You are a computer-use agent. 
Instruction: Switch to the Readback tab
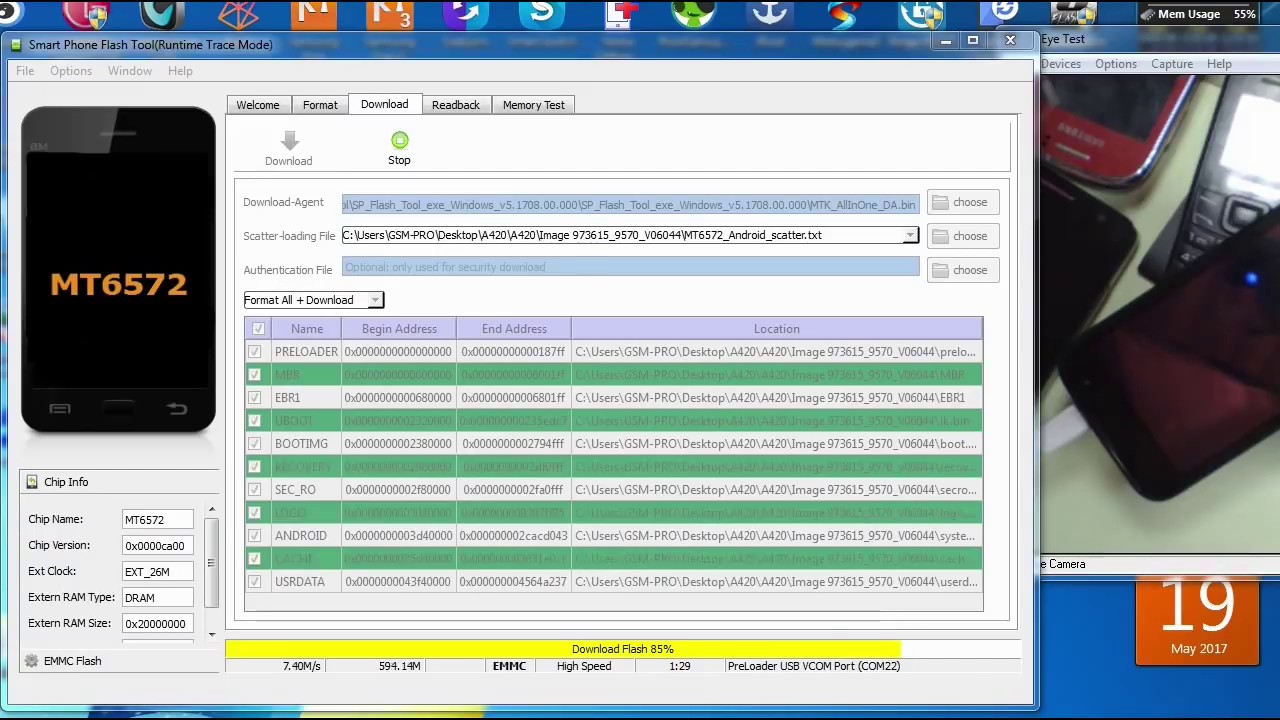click(456, 105)
